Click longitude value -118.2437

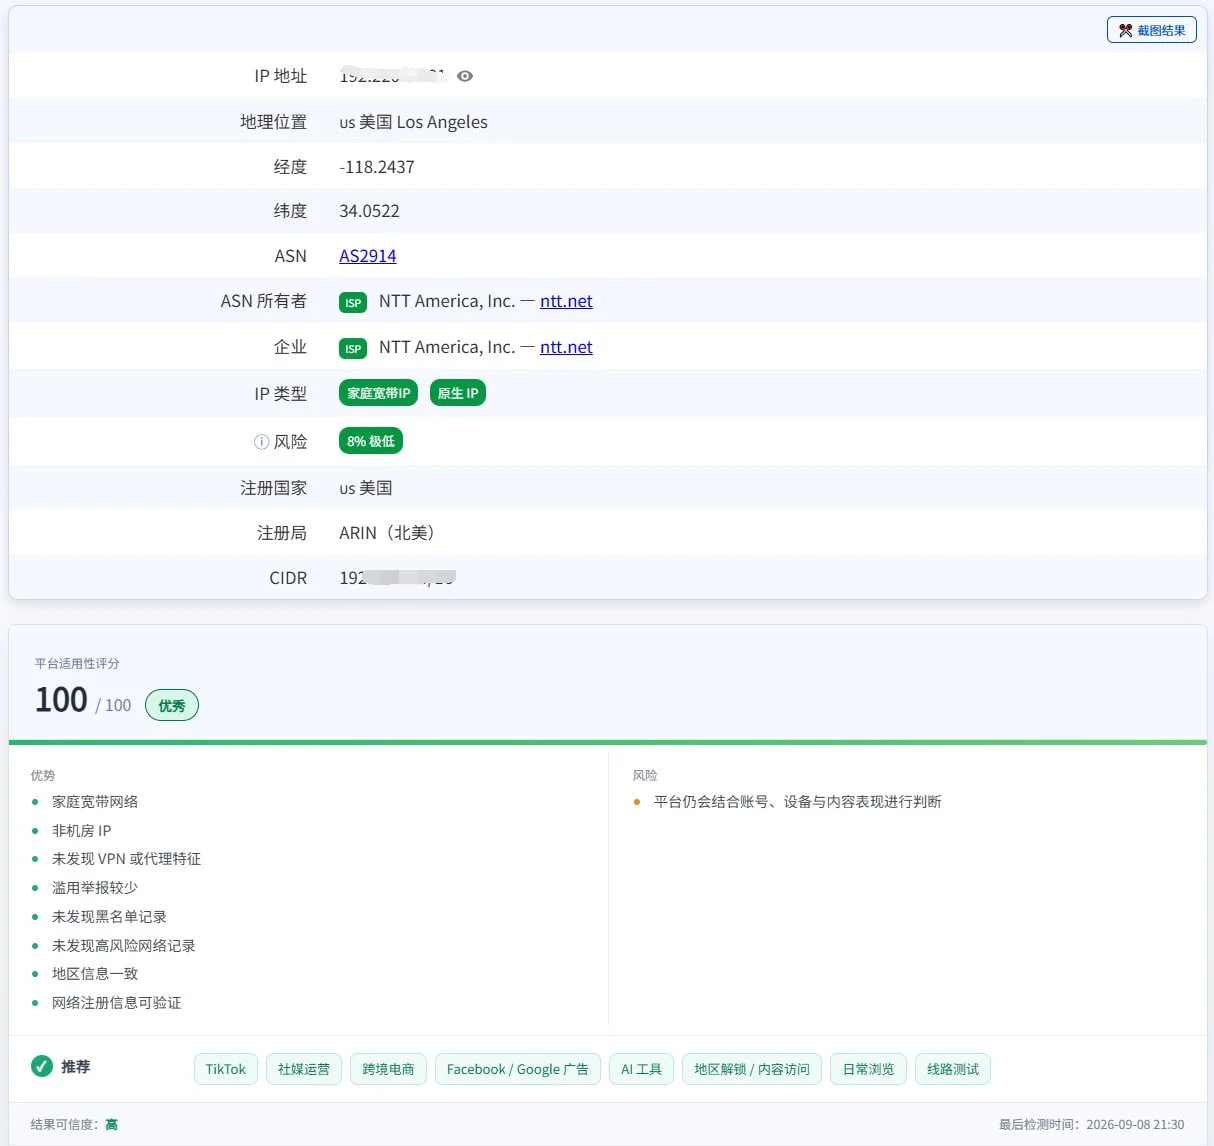tap(377, 167)
